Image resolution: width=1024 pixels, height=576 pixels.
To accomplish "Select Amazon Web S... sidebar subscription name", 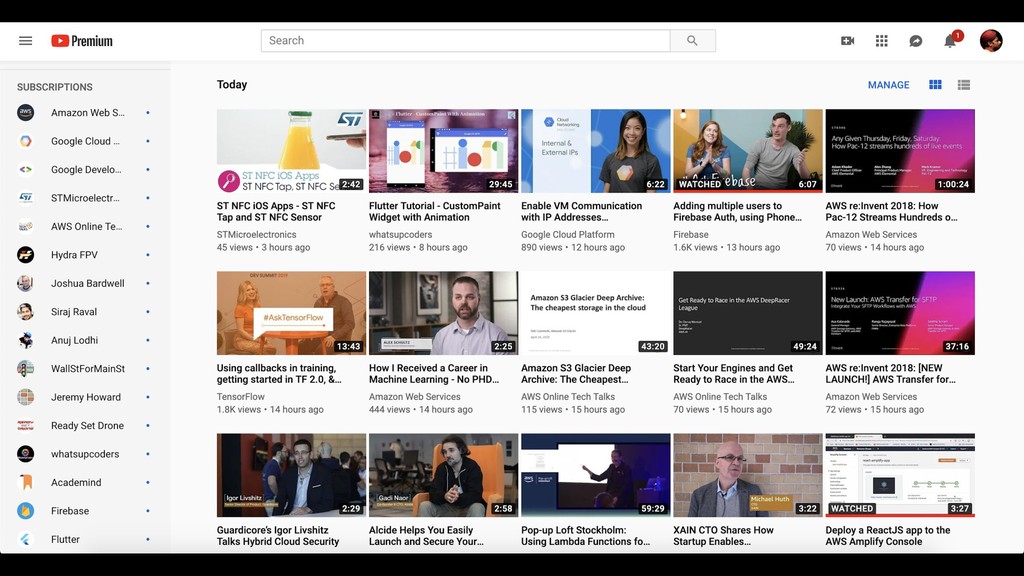I will pos(88,112).
